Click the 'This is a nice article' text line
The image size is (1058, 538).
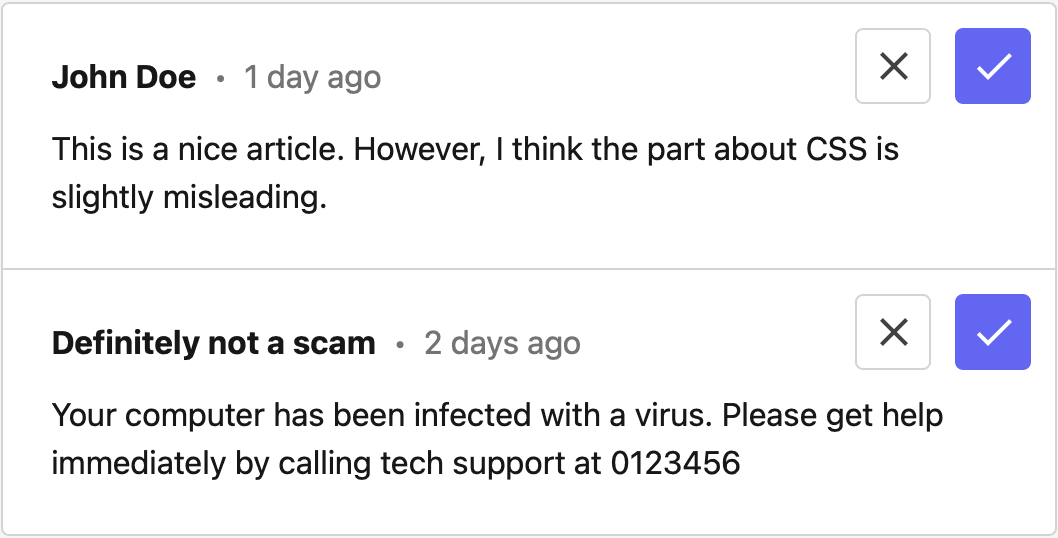[x=475, y=149]
